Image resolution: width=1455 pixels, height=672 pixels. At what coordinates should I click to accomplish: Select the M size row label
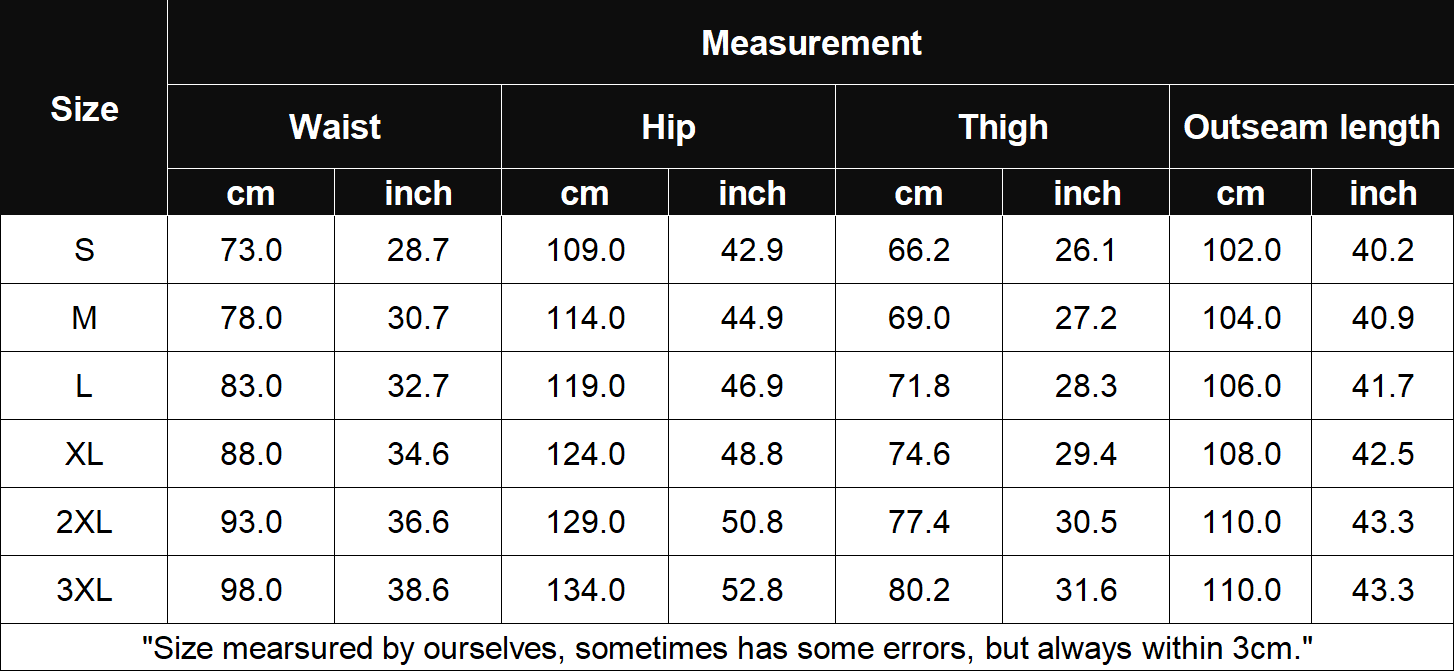tap(84, 318)
